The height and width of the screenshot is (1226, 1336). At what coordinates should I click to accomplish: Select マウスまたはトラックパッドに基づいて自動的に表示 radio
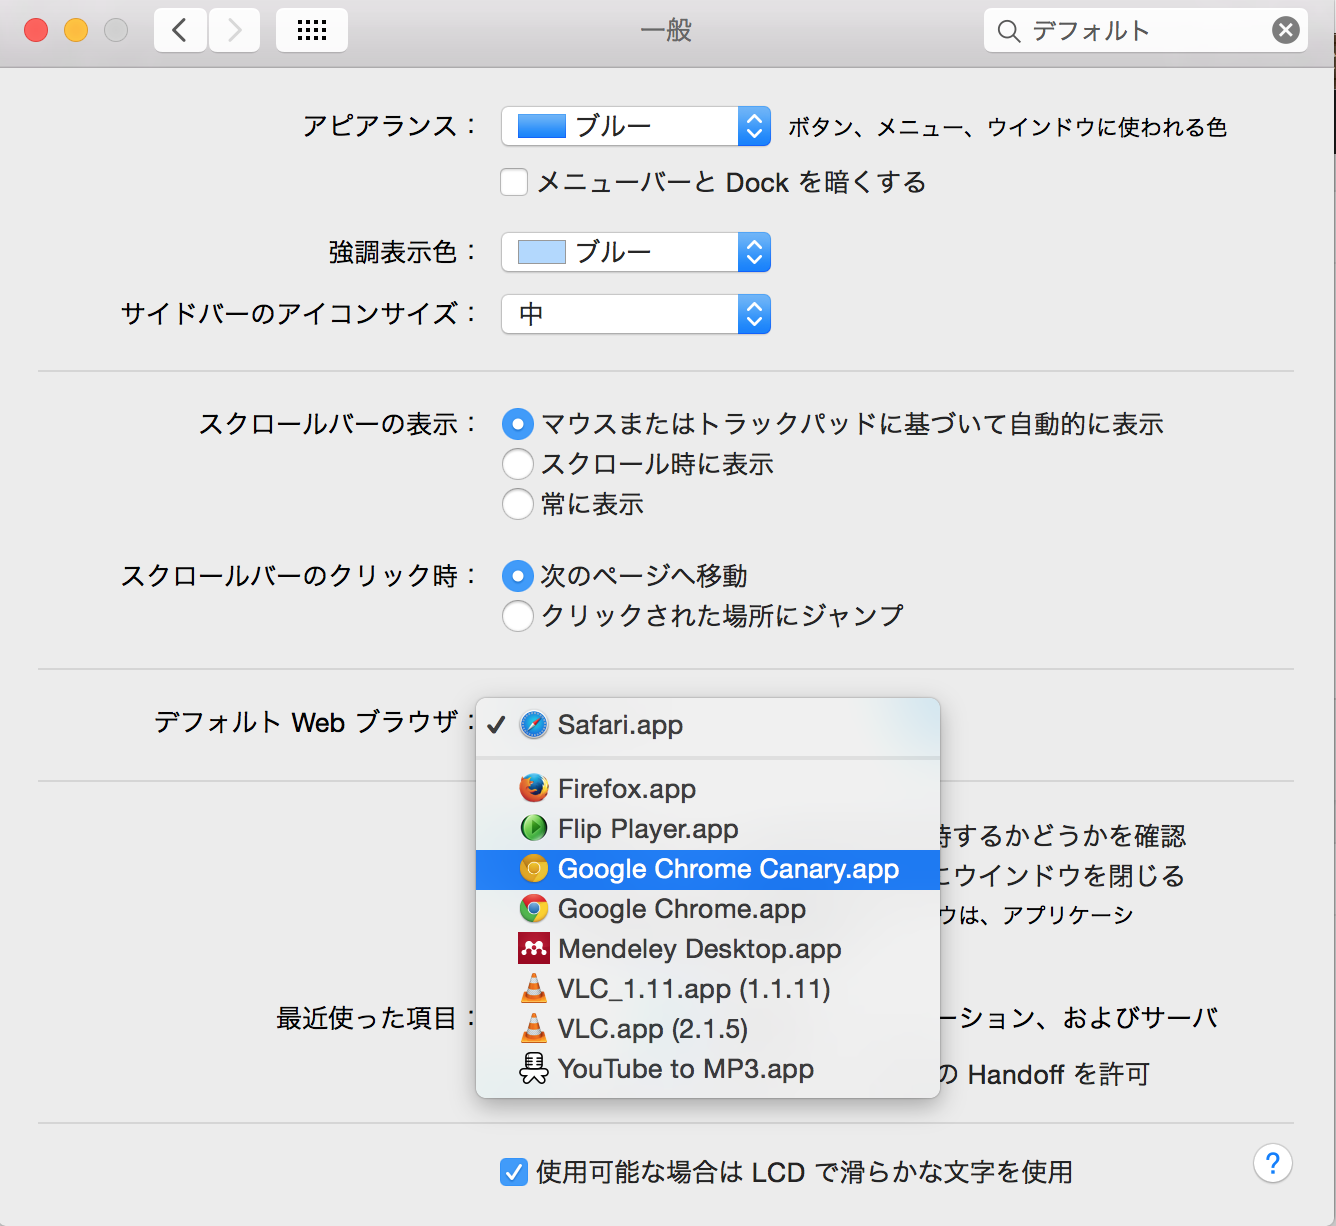pos(517,424)
